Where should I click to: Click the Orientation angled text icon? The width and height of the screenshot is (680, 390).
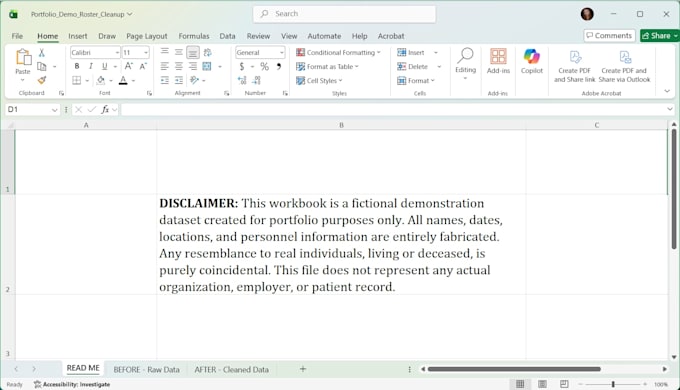tap(194, 80)
